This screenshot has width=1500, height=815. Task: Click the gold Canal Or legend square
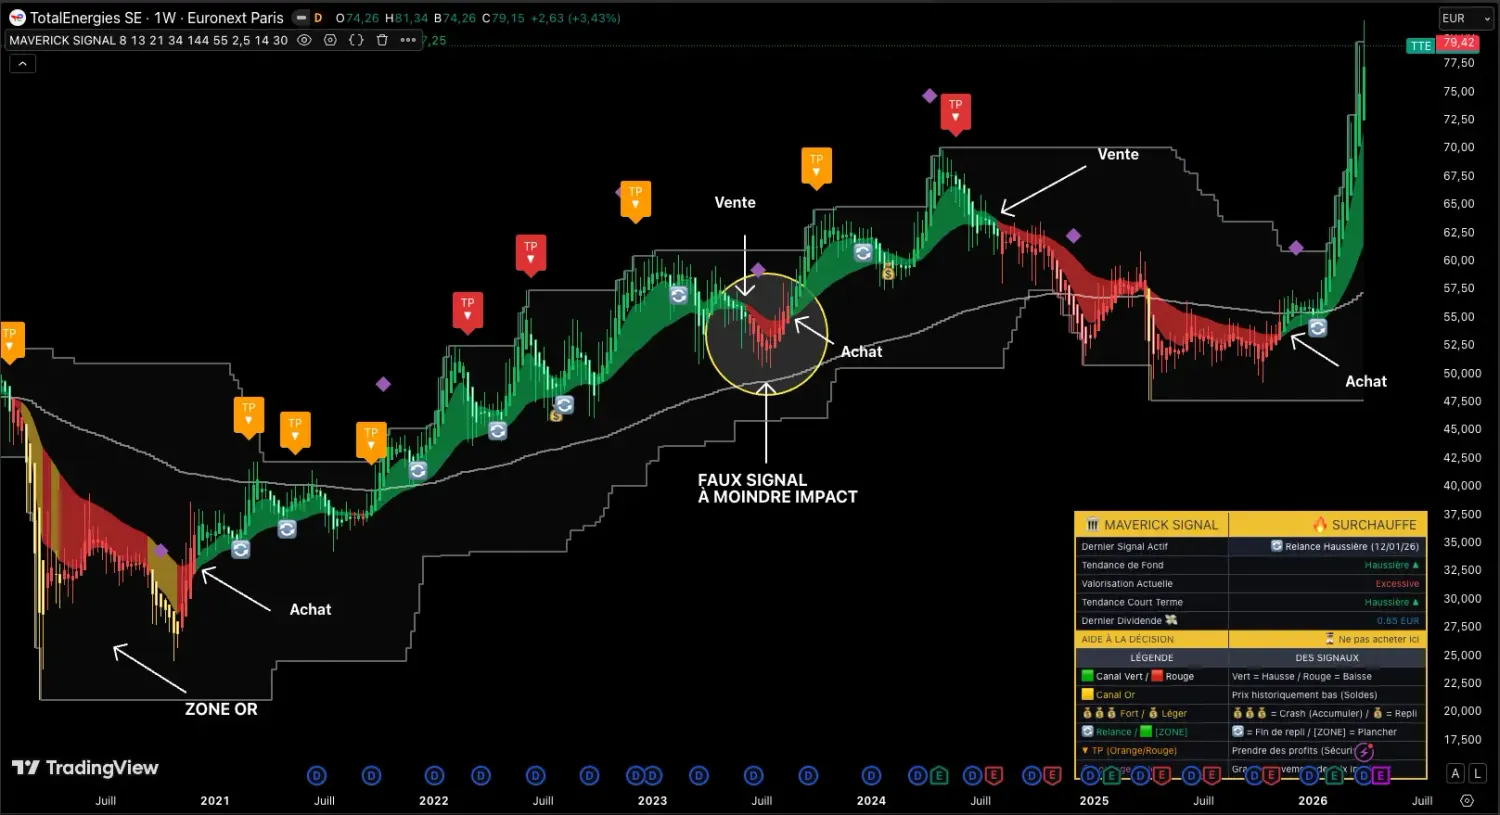(x=1087, y=695)
